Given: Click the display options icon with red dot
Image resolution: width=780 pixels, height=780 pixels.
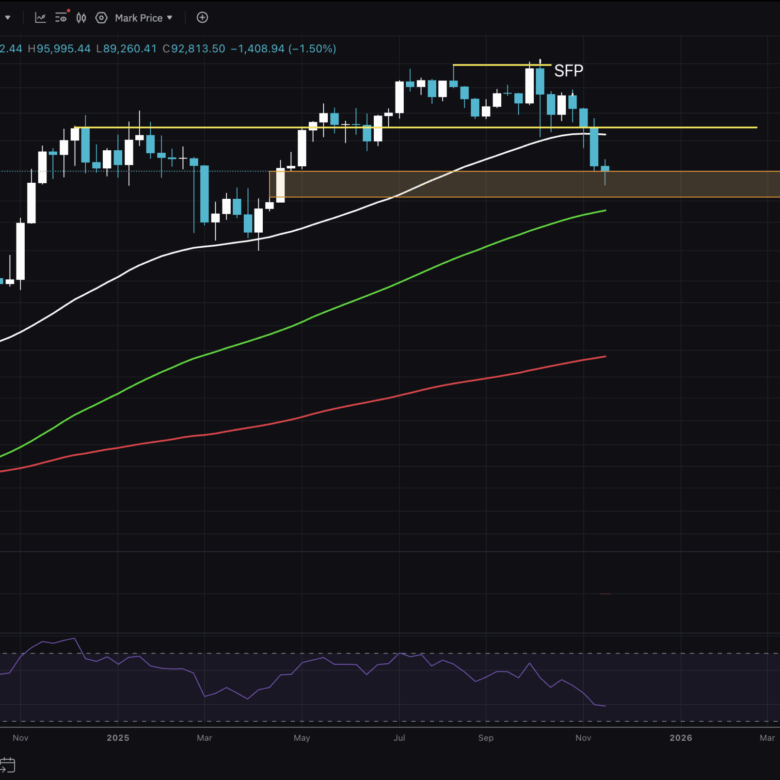Looking at the screenshot, I should coord(60,18).
